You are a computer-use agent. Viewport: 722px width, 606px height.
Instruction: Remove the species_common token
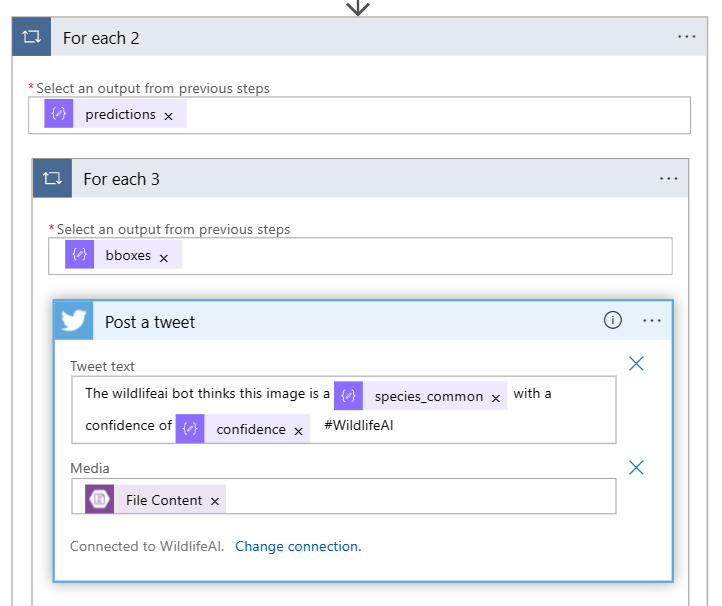click(x=495, y=397)
